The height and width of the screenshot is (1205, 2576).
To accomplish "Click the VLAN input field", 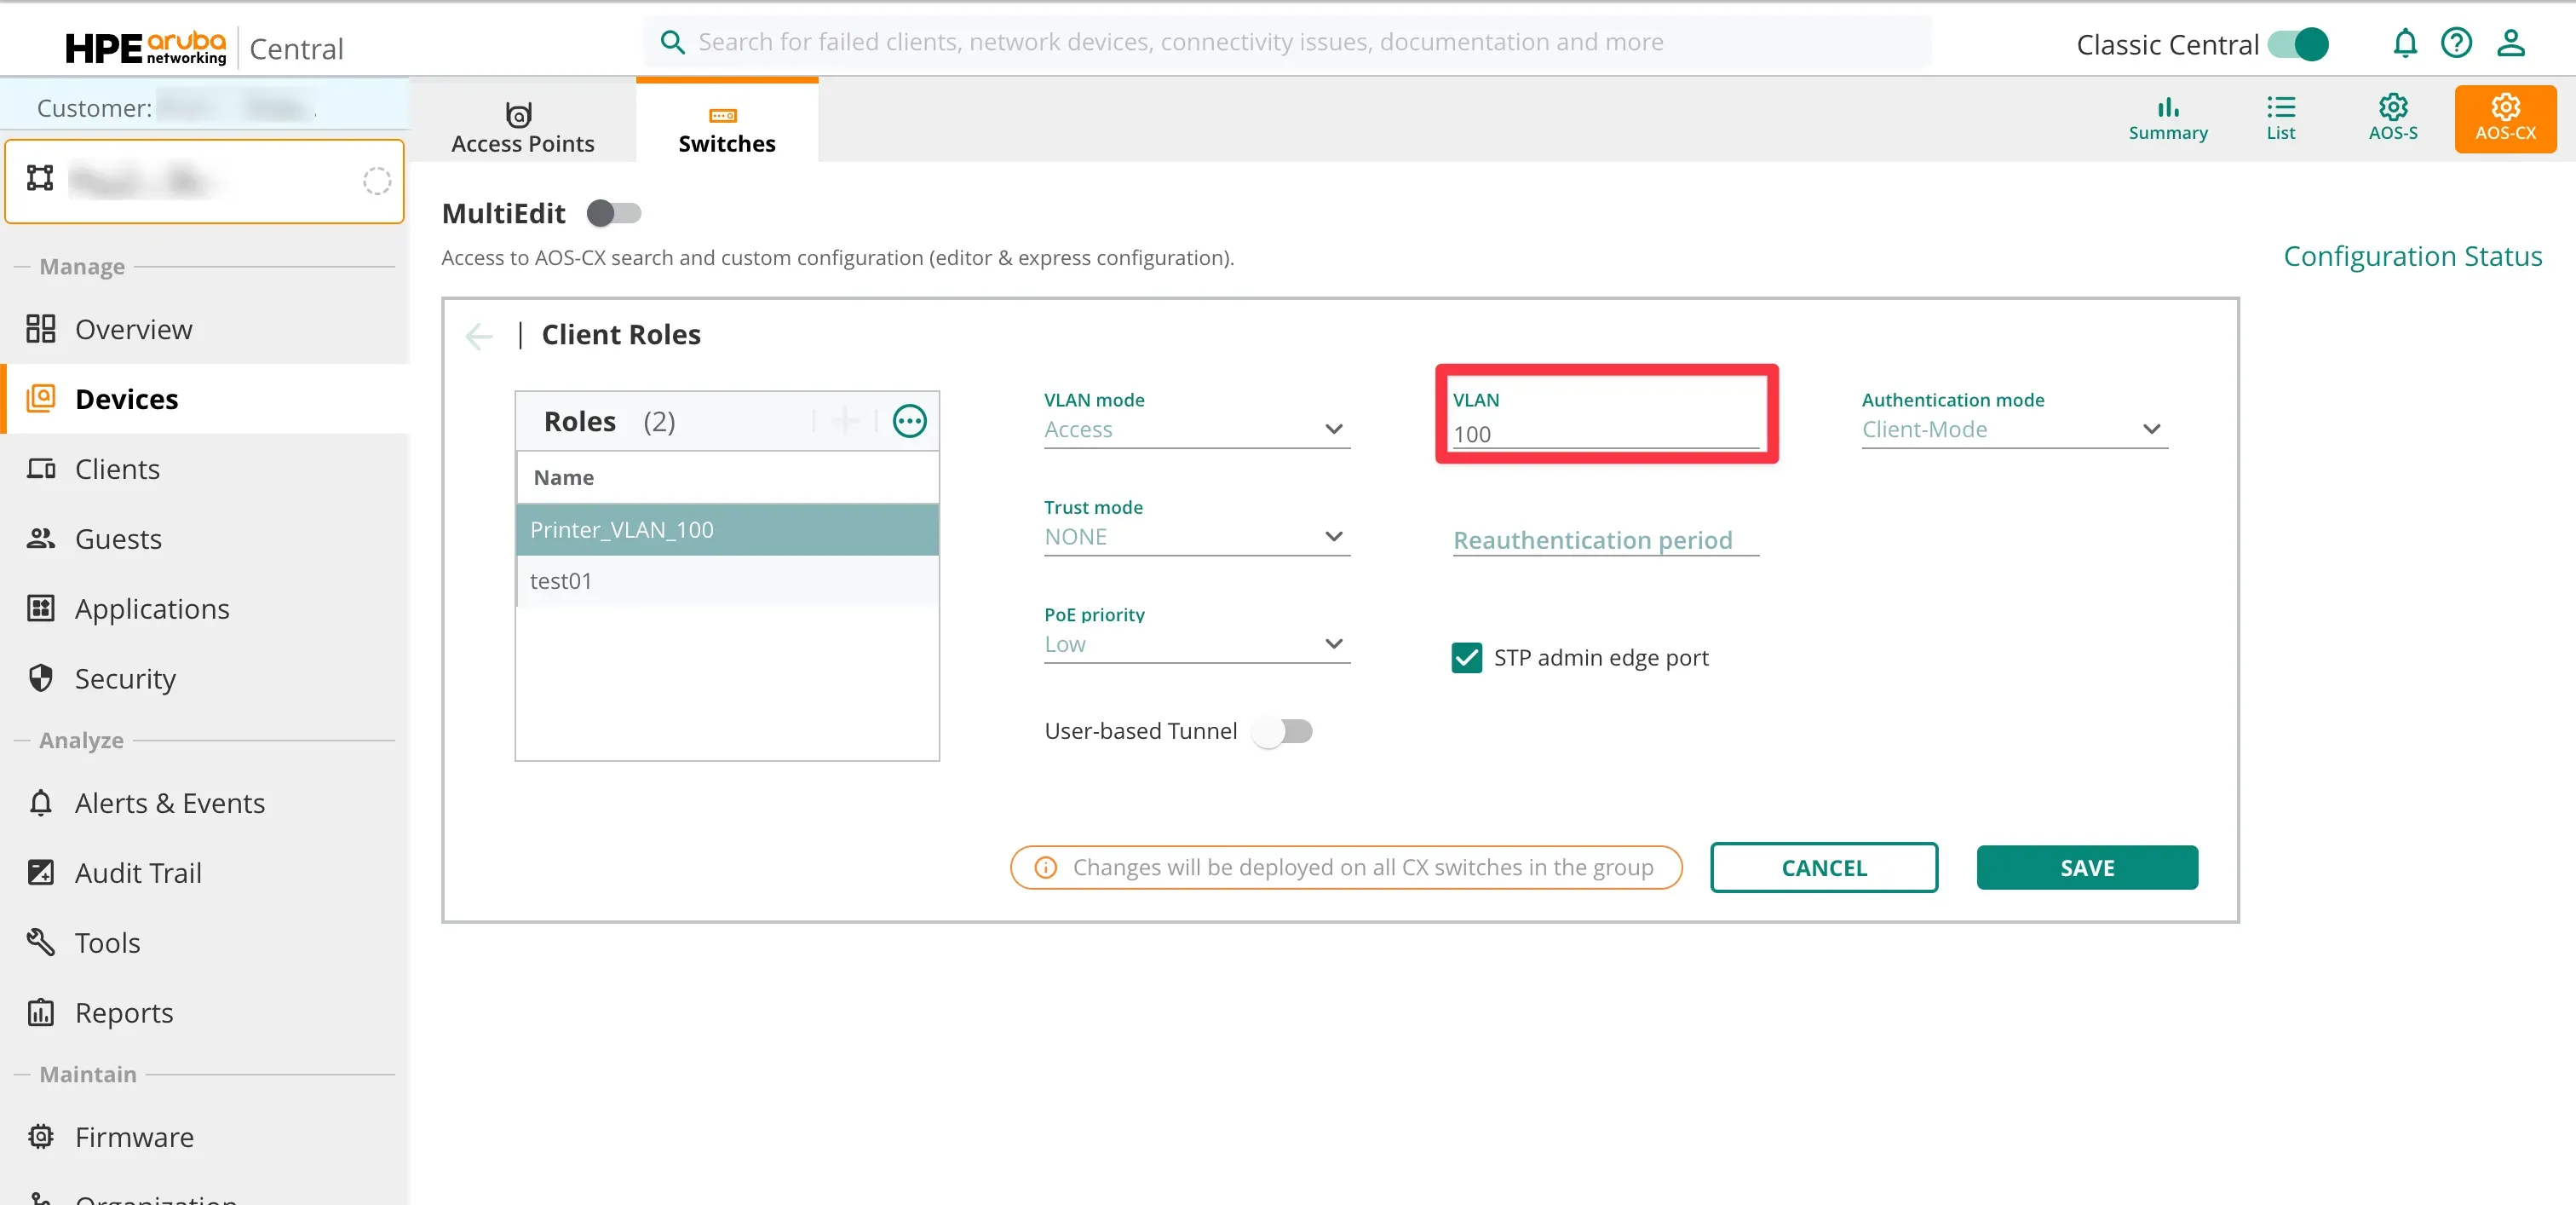I will click(1604, 434).
